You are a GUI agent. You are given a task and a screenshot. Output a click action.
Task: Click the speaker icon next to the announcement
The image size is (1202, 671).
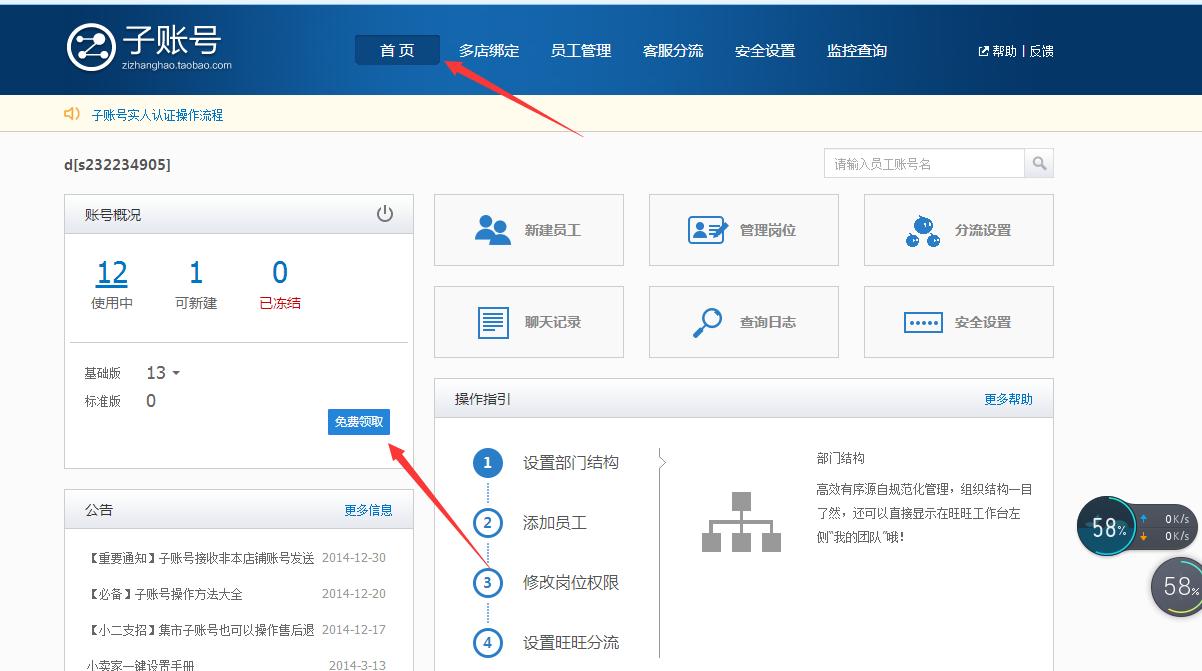coord(69,115)
